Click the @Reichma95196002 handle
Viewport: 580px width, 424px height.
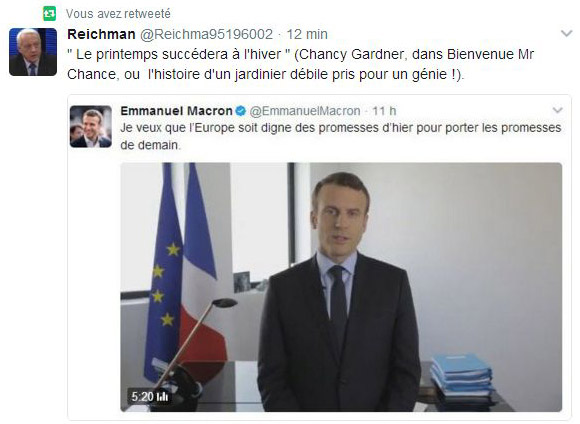206,34
